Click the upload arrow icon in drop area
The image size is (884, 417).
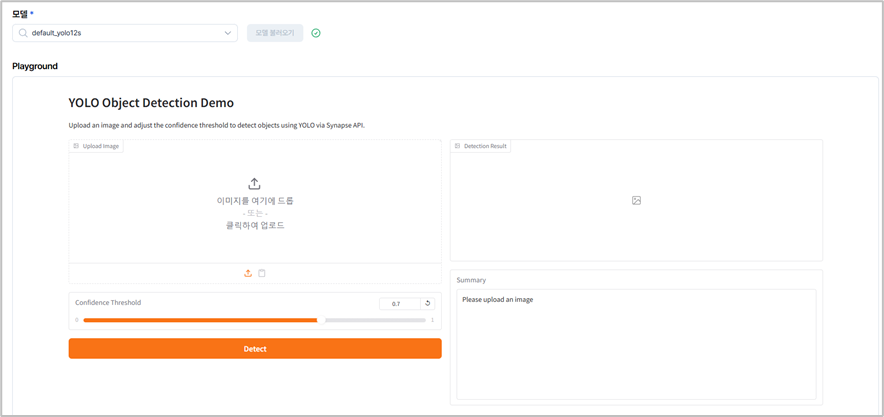[254, 184]
